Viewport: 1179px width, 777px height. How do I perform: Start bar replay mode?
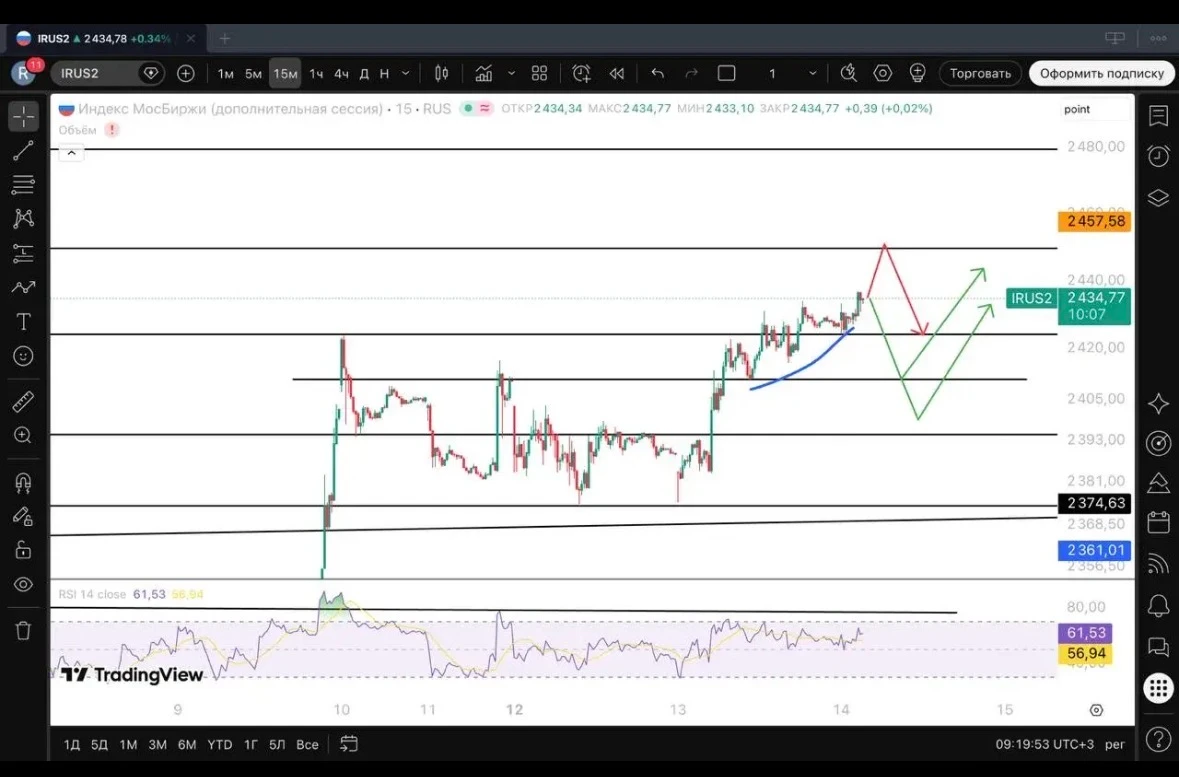pos(617,73)
